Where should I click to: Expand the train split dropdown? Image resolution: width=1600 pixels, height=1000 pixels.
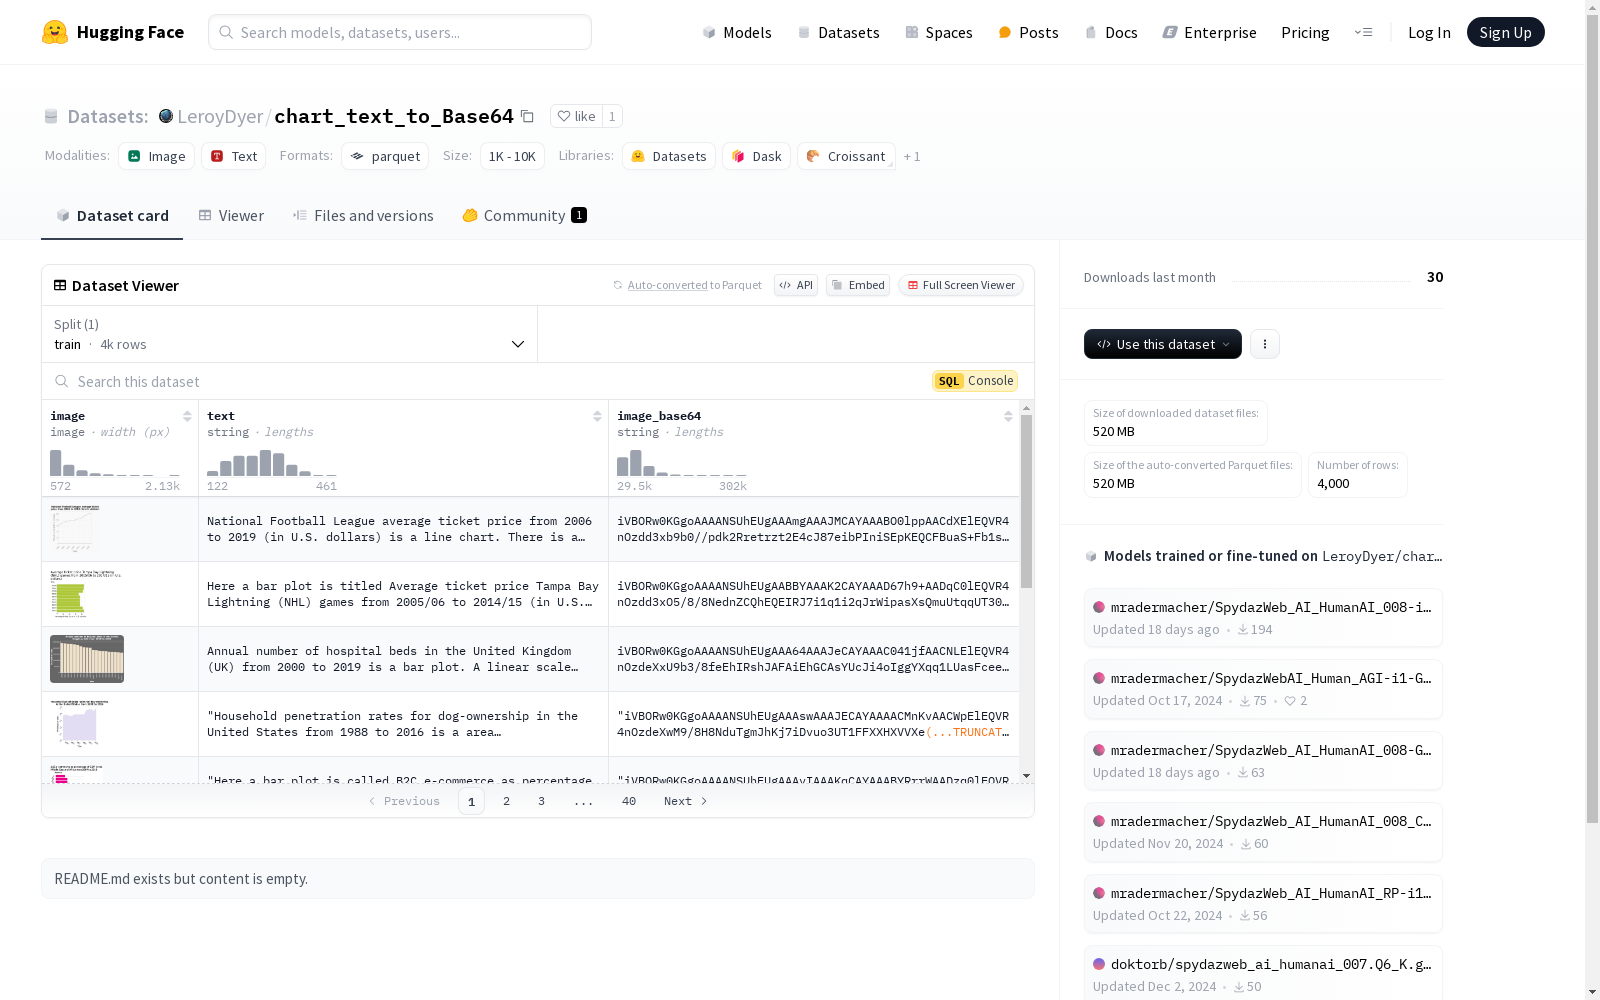pyautogui.click(x=290, y=334)
